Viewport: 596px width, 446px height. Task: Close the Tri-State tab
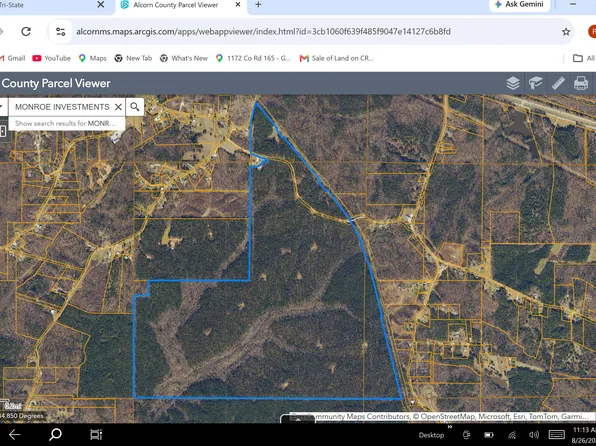(x=101, y=5)
